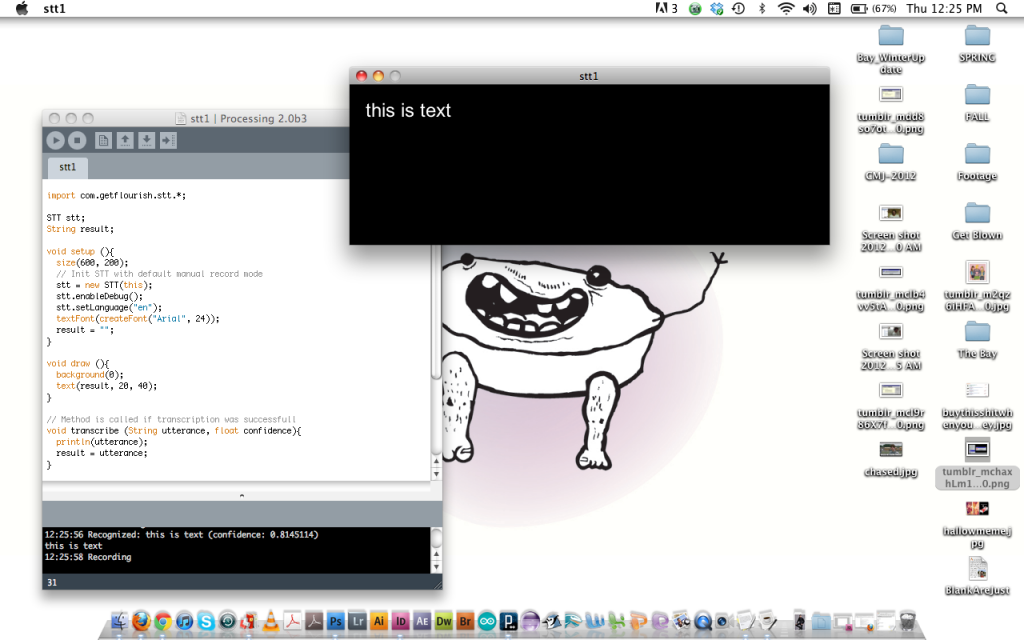Screen dimensions: 1024x640
Task: Select buythisshitwhenyou jpg desktop file
Action: (x=977, y=406)
